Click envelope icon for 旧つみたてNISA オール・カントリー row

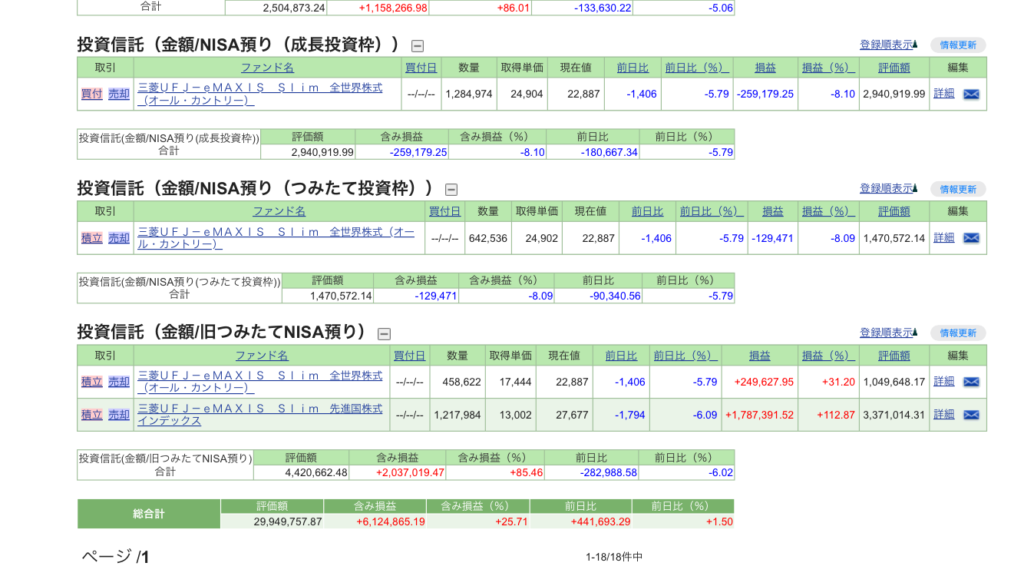pos(970,382)
